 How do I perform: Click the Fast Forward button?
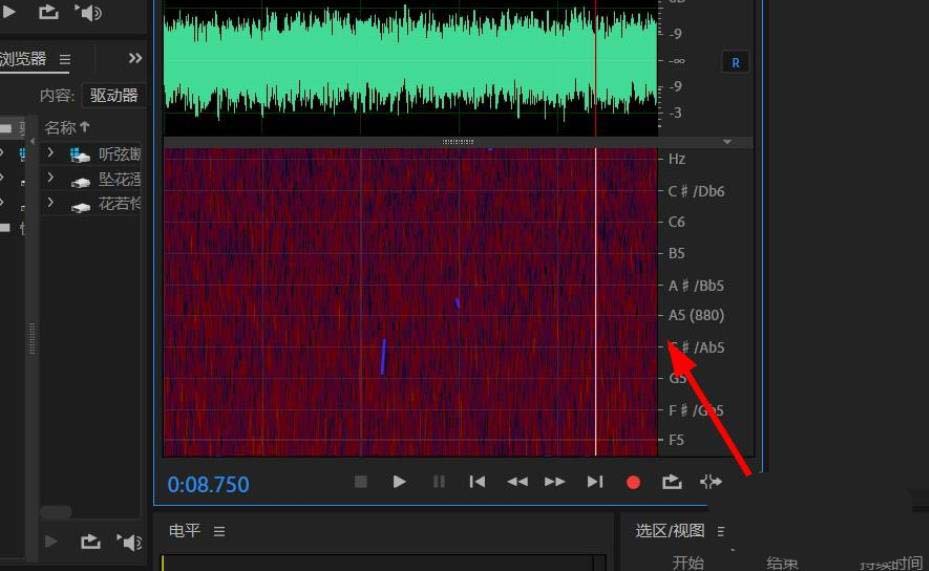[x=555, y=482]
